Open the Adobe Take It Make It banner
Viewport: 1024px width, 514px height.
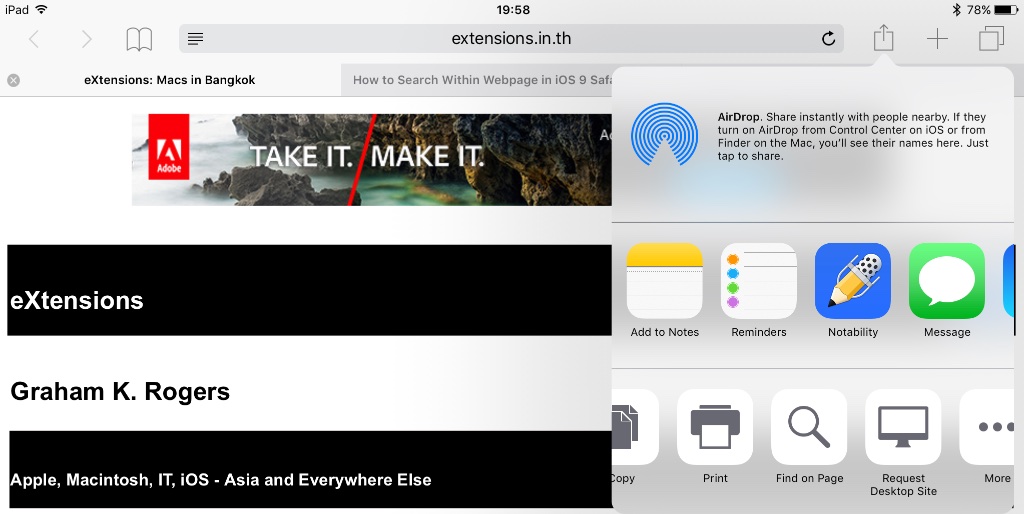pyautogui.click(x=372, y=159)
